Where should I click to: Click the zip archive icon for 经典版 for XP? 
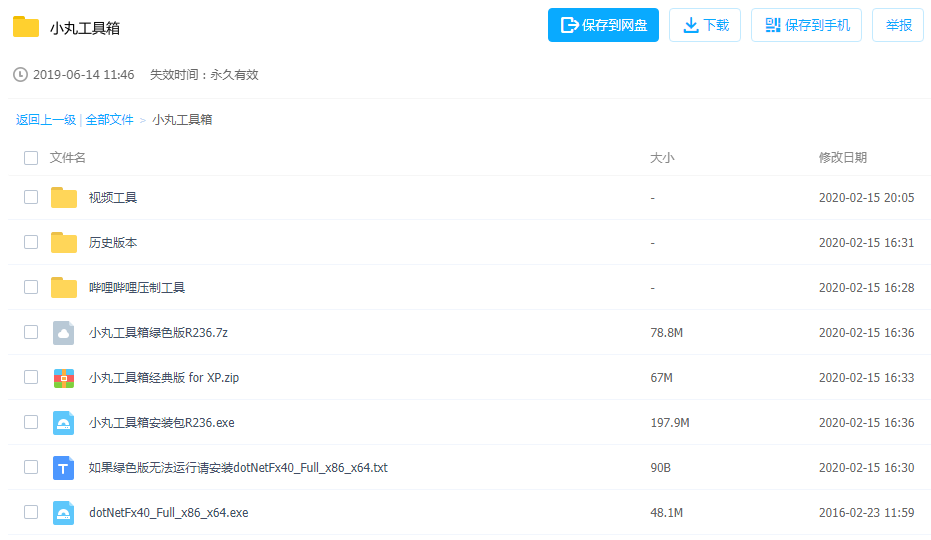point(64,378)
